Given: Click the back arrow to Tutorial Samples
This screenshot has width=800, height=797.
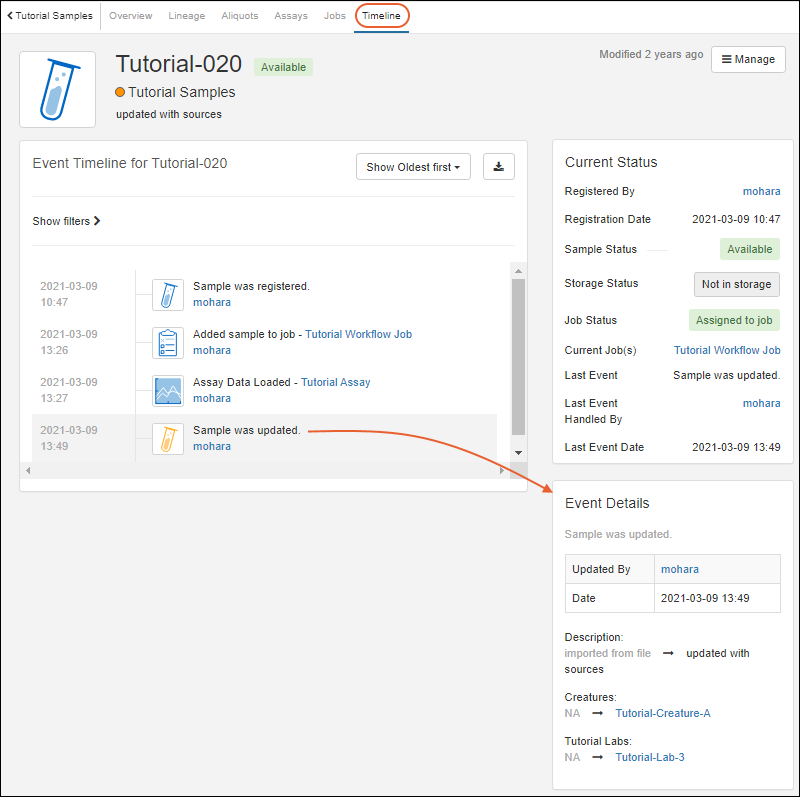Looking at the screenshot, I should 10,16.
